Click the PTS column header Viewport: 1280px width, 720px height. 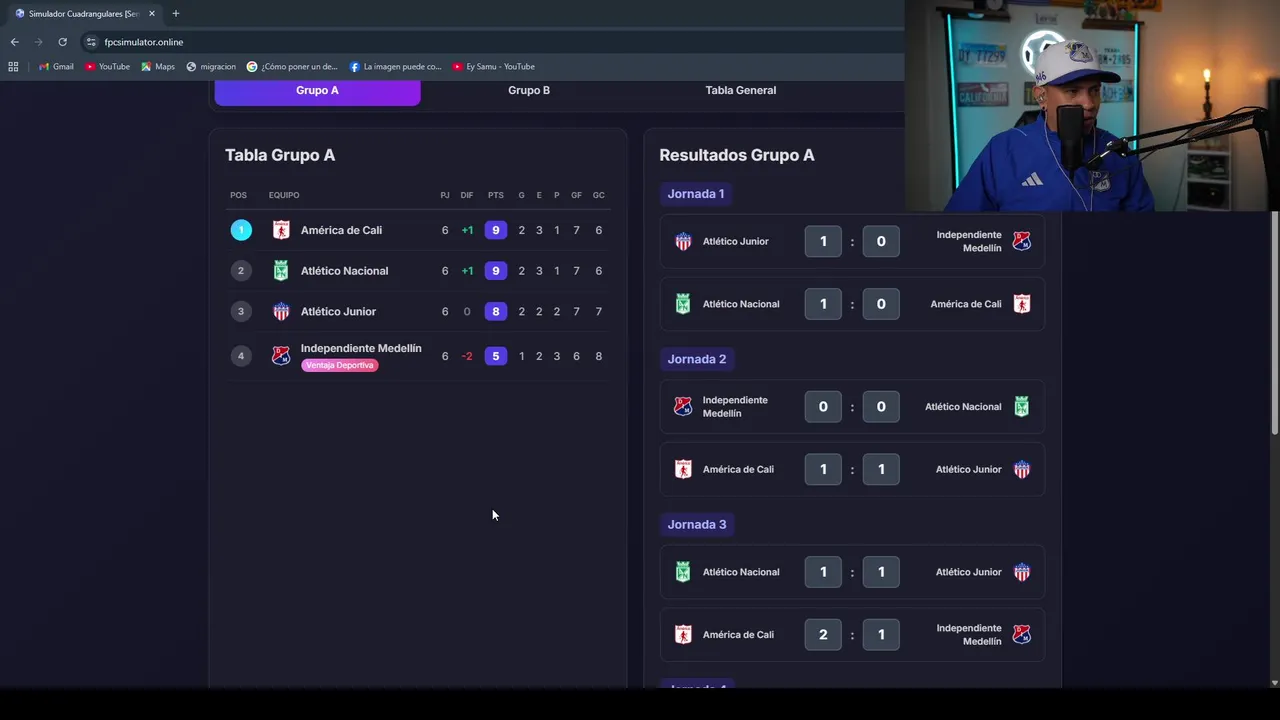[496, 195]
